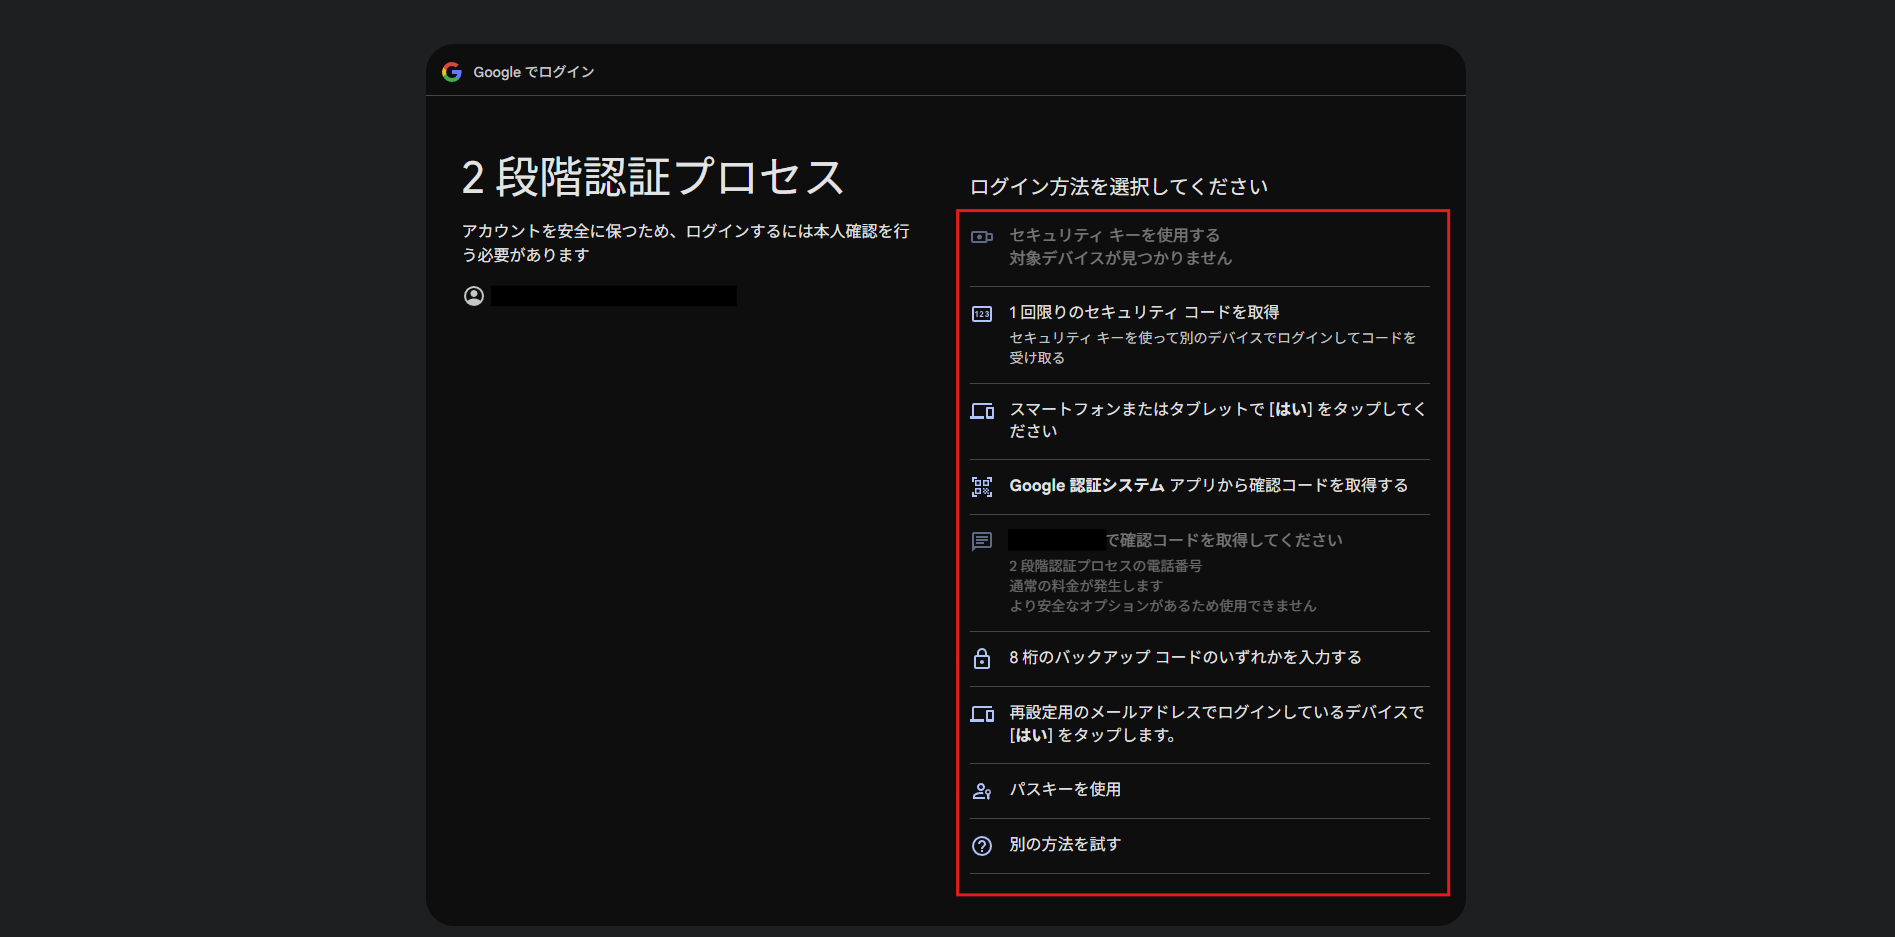Viewport: 1895px width, 937px height.
Task: Click the passkey person-key icon
Action: pos(982,791)
